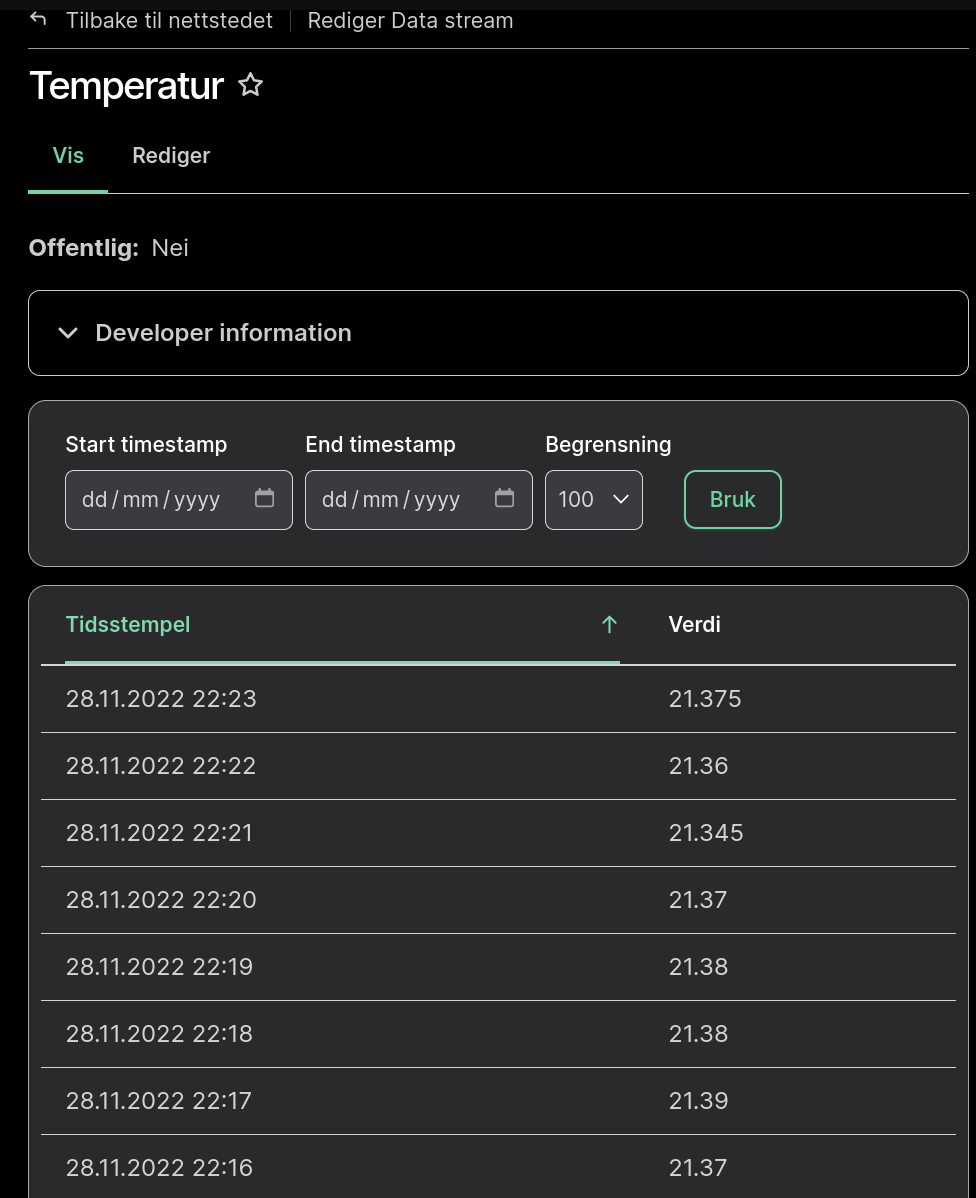
Task: Select the row with timestamp 22:23
Action: [161, 699]
